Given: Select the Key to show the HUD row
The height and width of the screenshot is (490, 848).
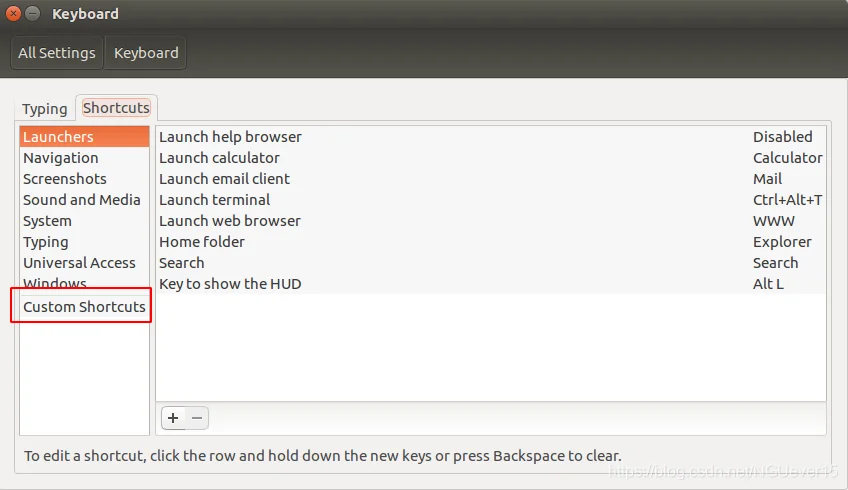Looking at the screenshot, I should pos(491,284).
